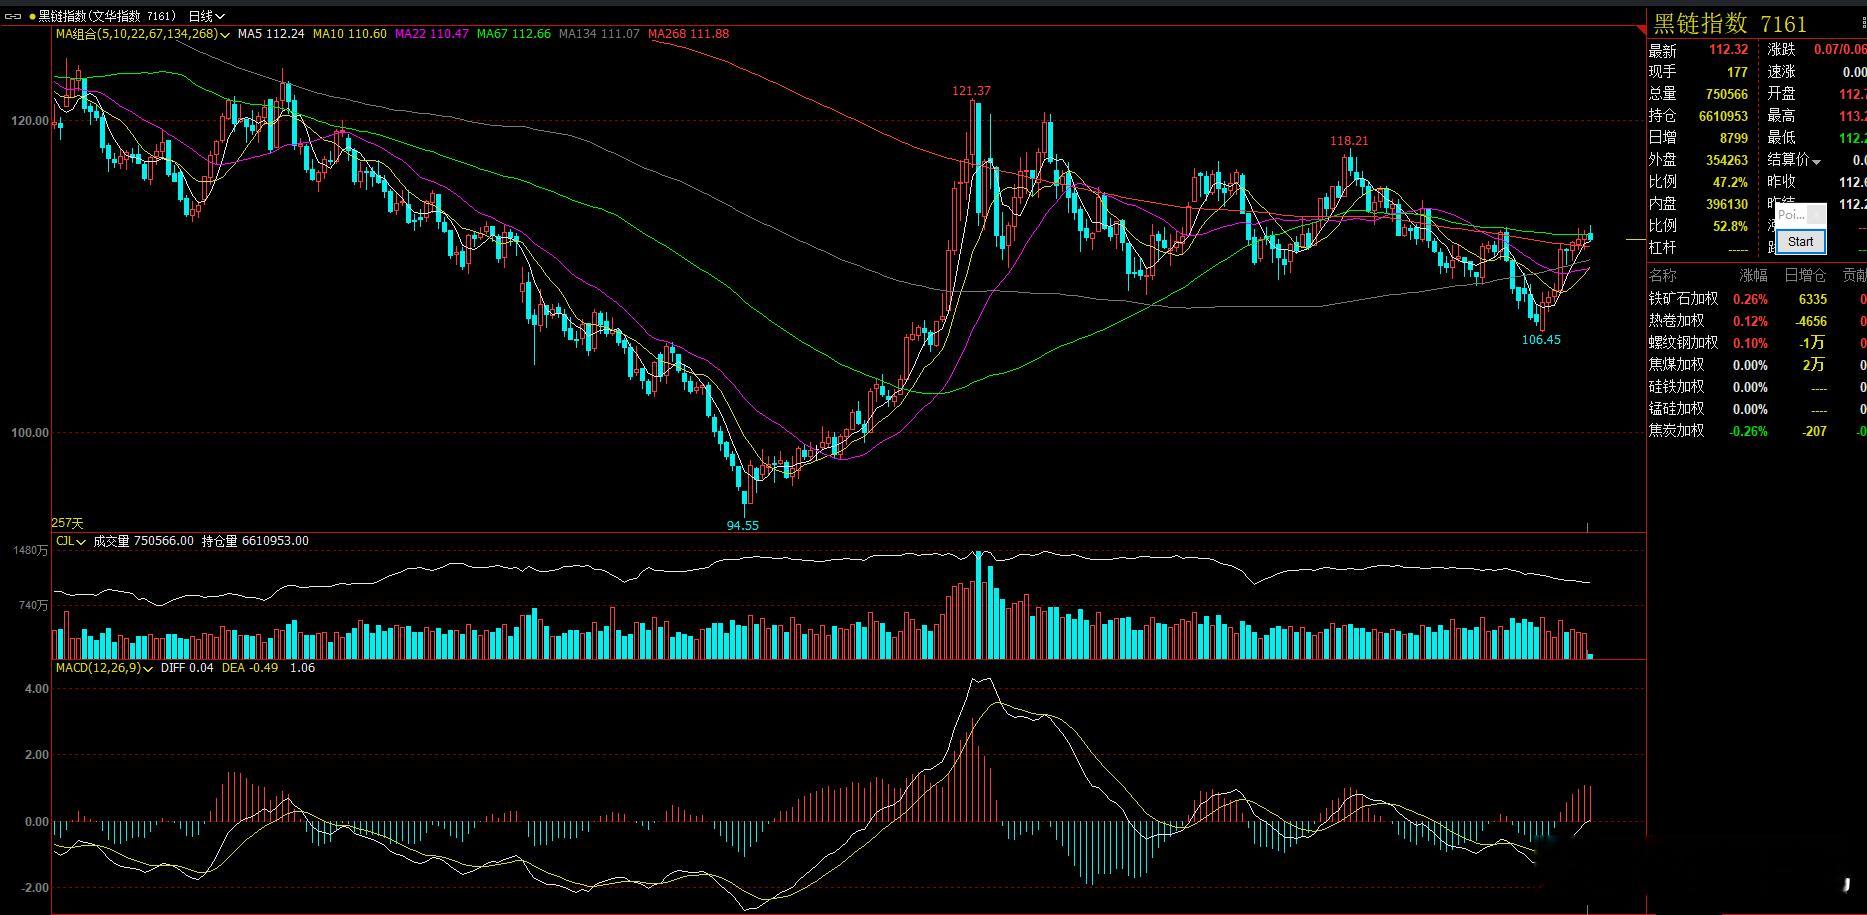Click the 1480万 volume axis label
1867x915 pixels.
pos(29,550)
